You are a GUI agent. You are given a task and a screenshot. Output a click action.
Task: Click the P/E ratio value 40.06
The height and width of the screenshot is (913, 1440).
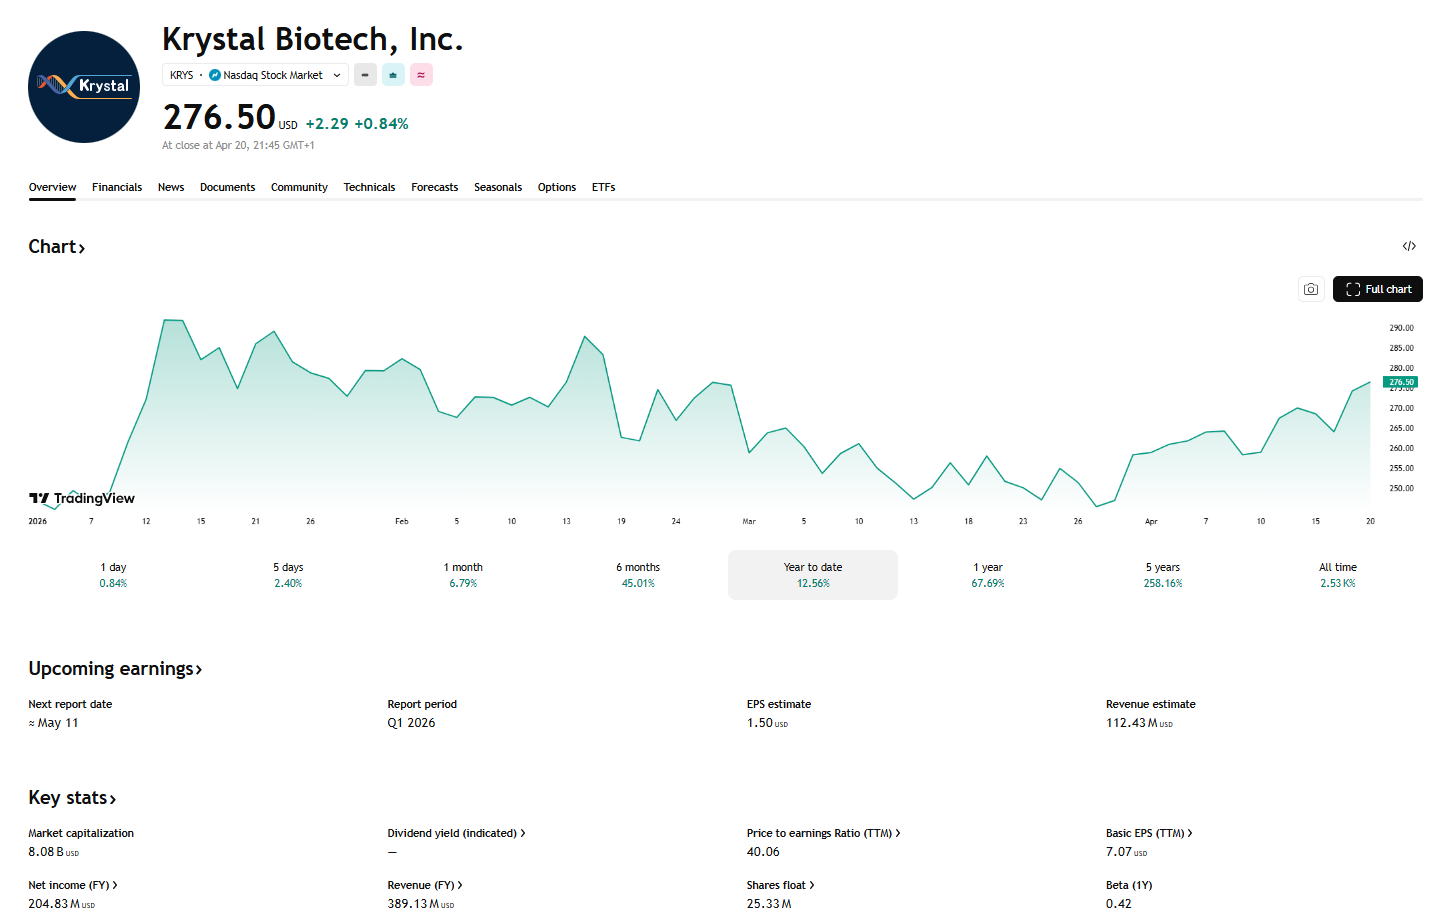pos(763,852)
